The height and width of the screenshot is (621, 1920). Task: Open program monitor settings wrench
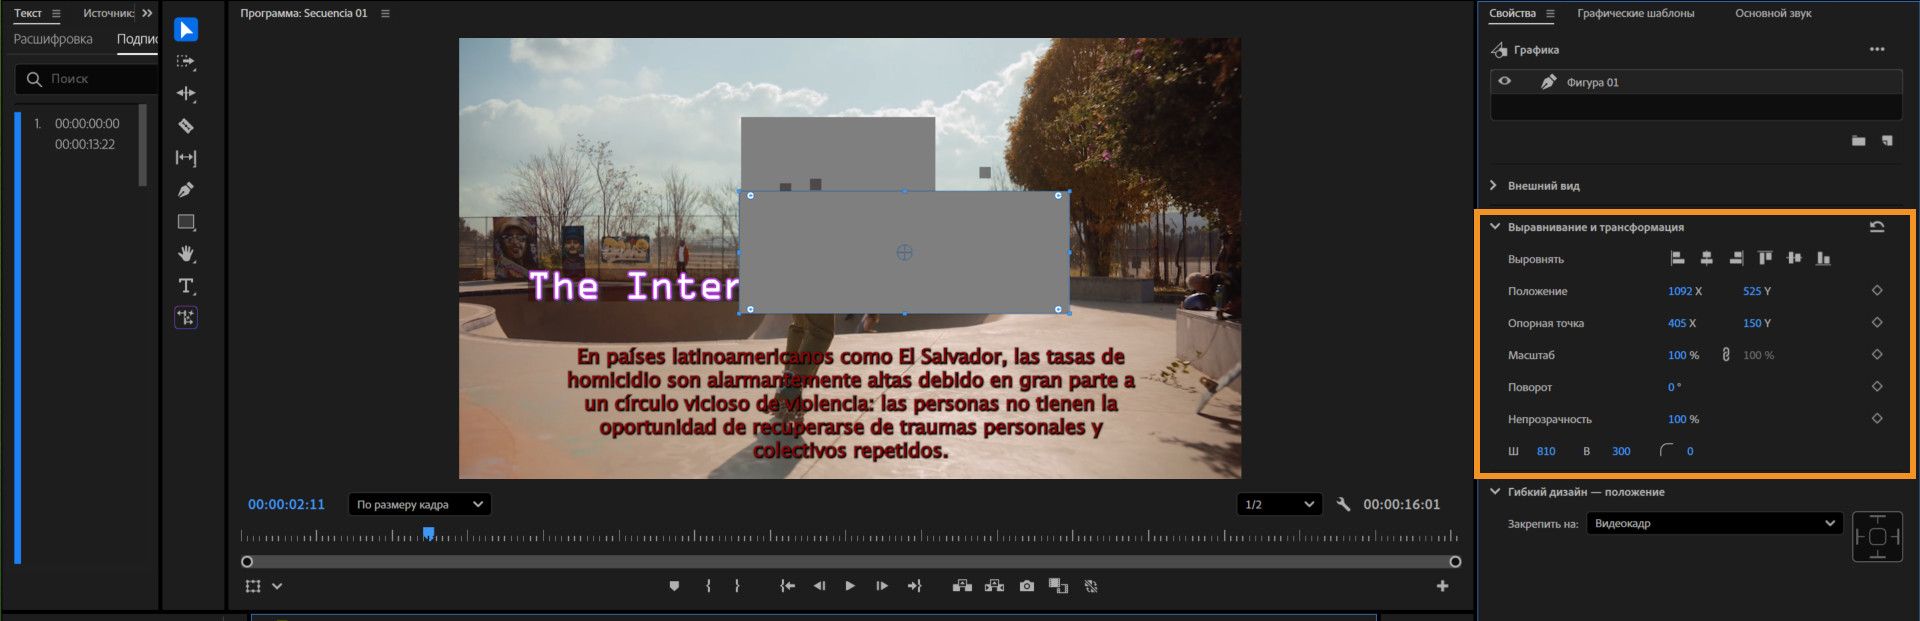[1343, 504]
